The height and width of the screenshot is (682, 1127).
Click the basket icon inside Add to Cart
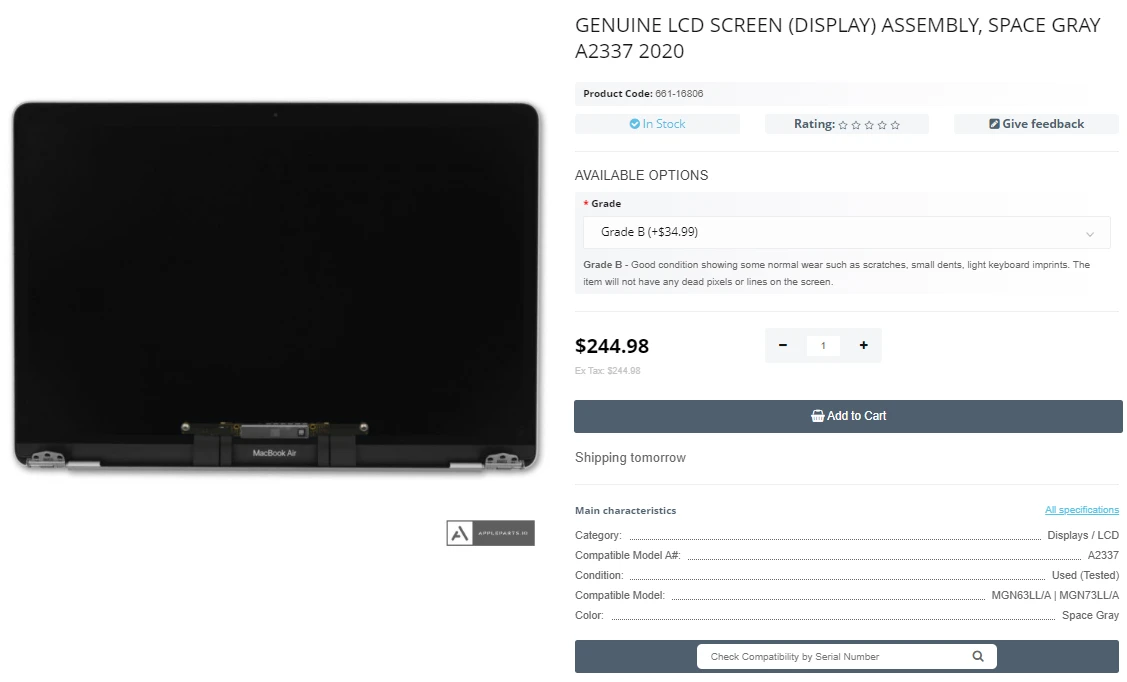point(819,416)
